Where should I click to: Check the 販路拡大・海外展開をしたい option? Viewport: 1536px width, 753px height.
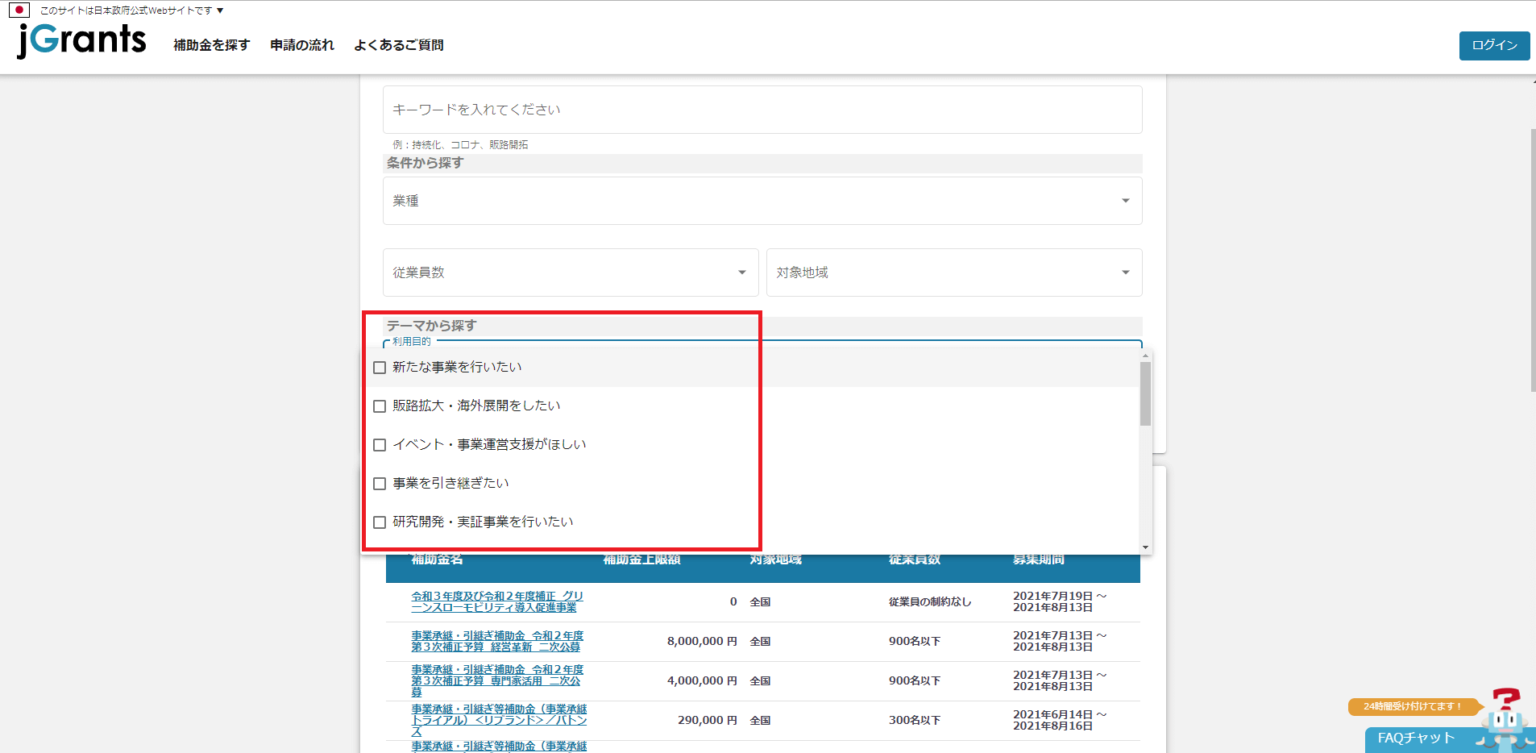point(379,405)
